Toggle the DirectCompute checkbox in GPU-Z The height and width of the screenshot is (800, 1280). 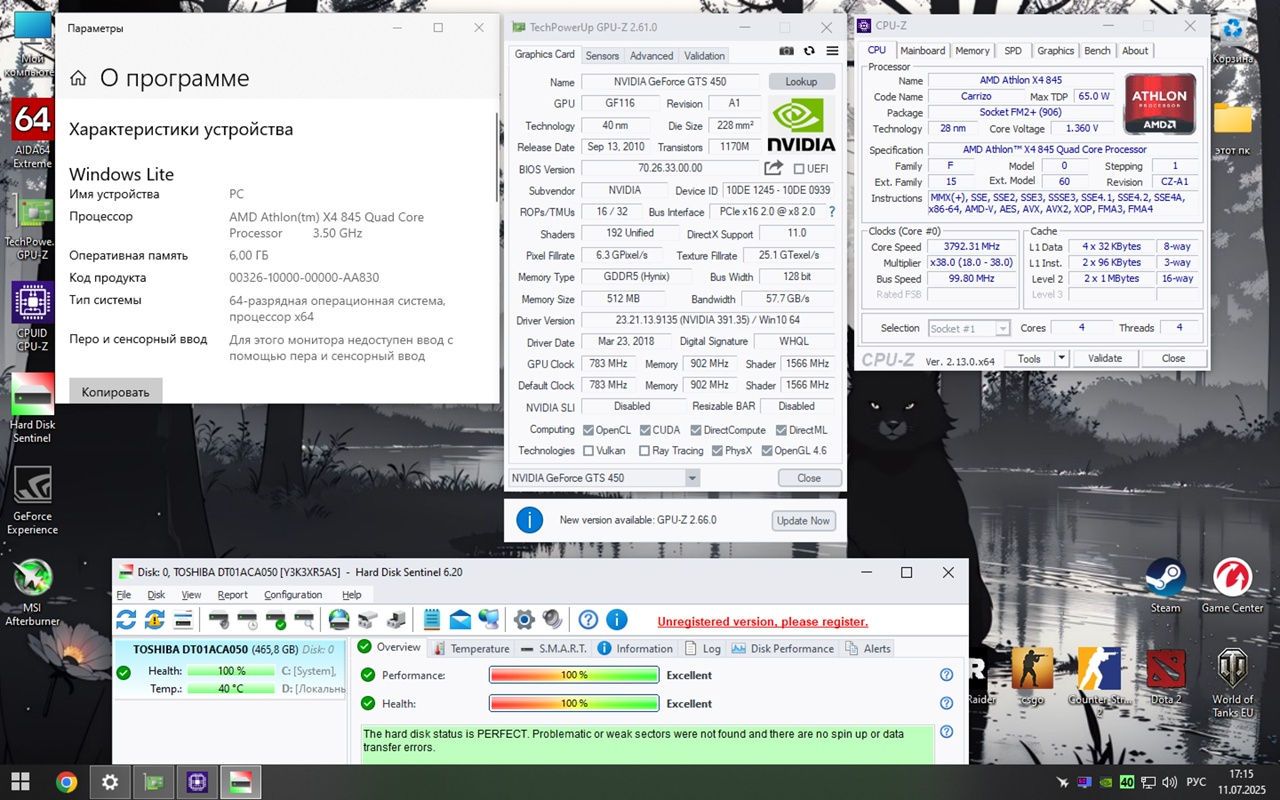(x=694, y=430)
